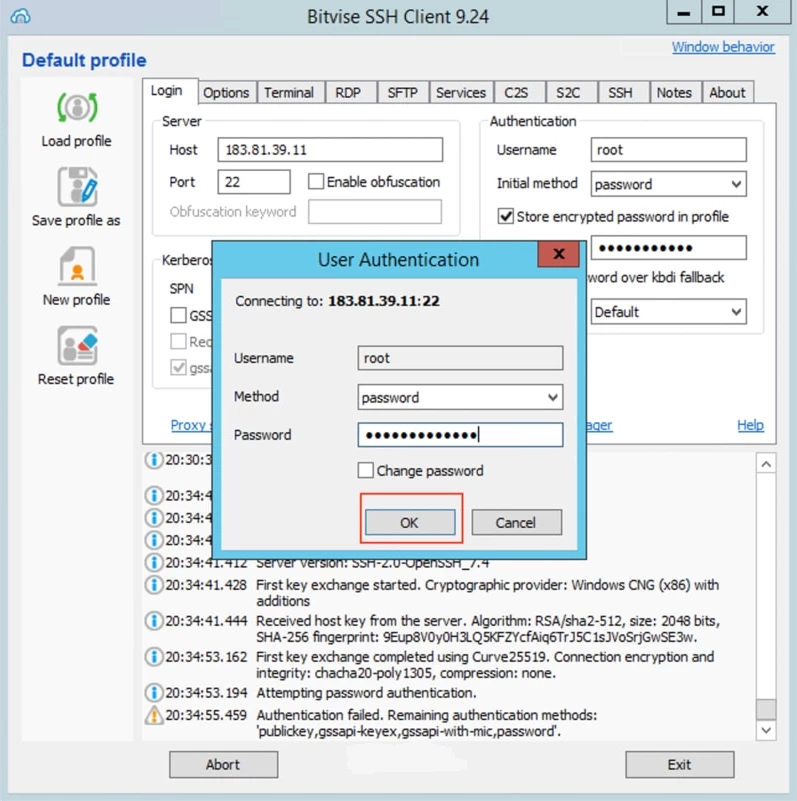Viewport: 797px width, 801px height.
Task: Open the Window behavior link
Action: (x=723, y=47)
